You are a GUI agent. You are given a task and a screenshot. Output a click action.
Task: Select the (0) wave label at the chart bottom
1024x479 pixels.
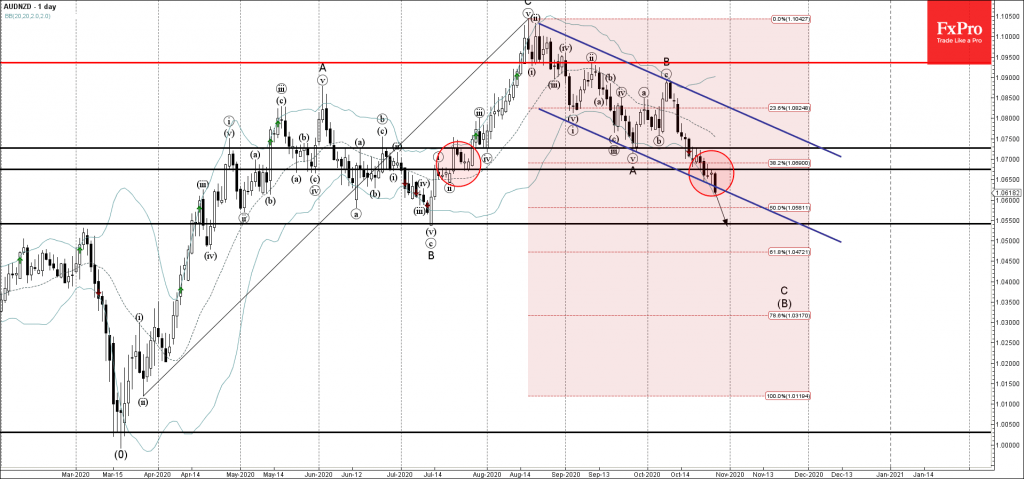point(120,453)
